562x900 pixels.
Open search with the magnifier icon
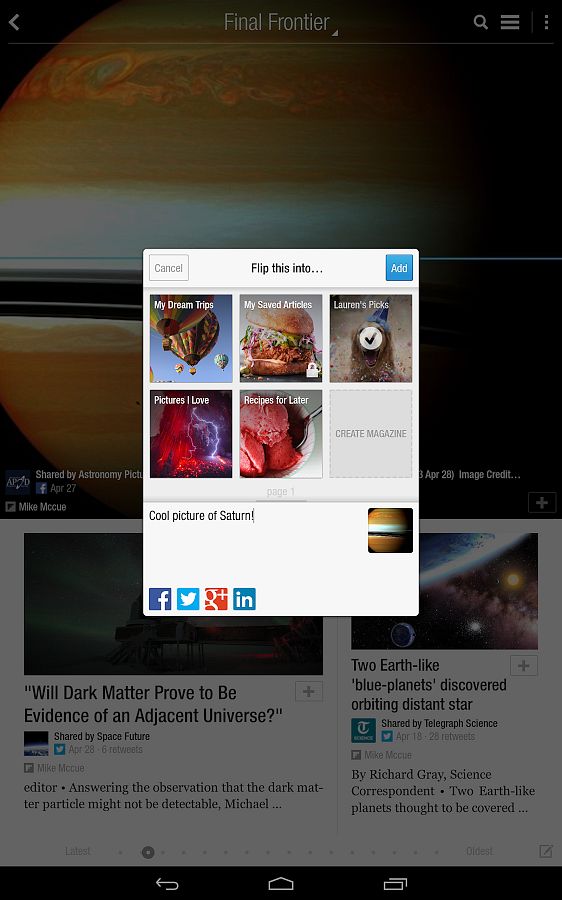(480, 22)
